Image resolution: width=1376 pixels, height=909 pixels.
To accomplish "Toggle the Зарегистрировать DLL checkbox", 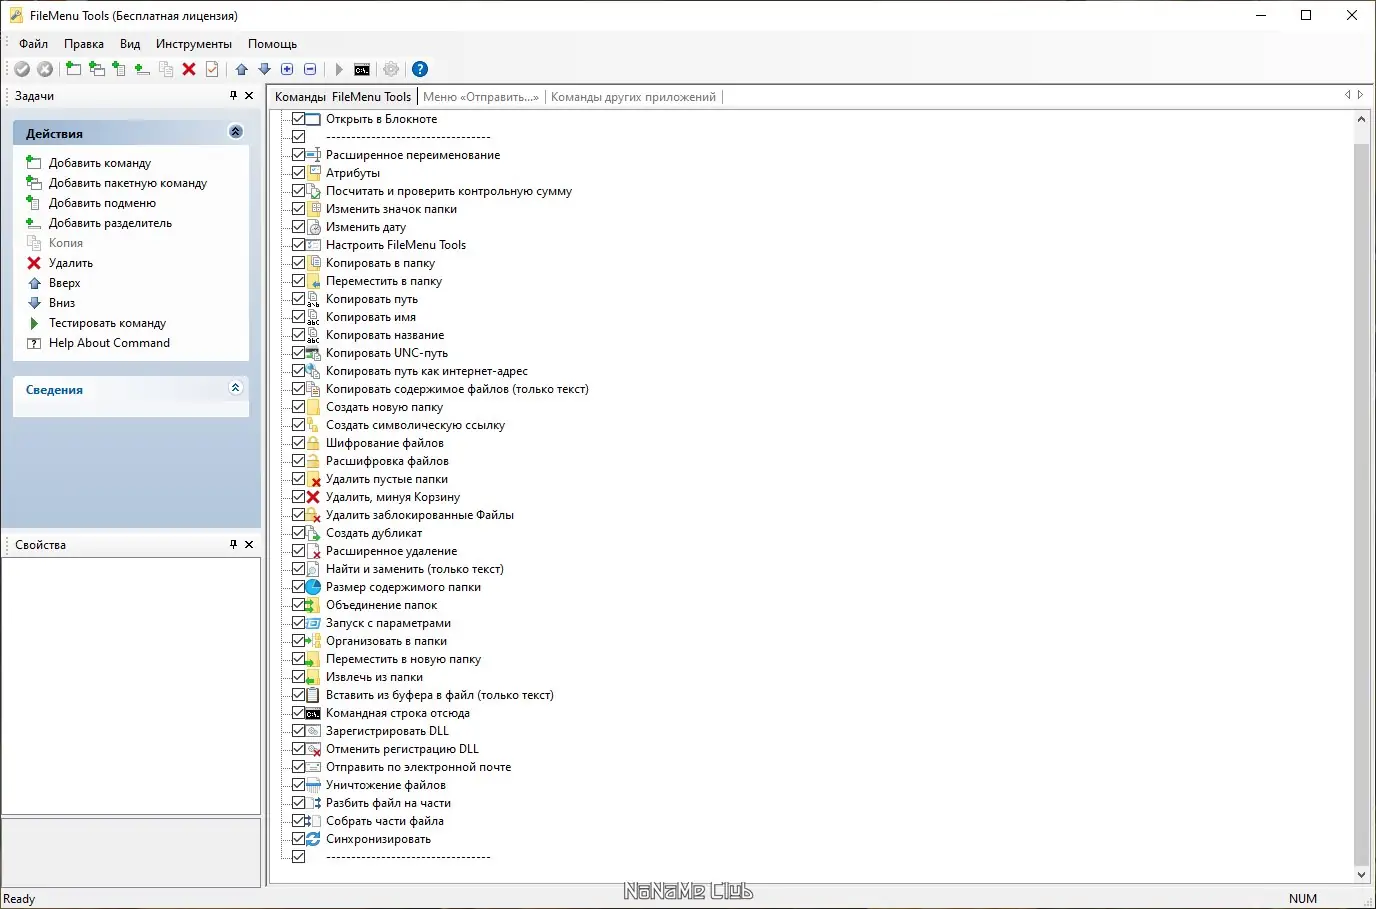I will (x=298, y=731).
